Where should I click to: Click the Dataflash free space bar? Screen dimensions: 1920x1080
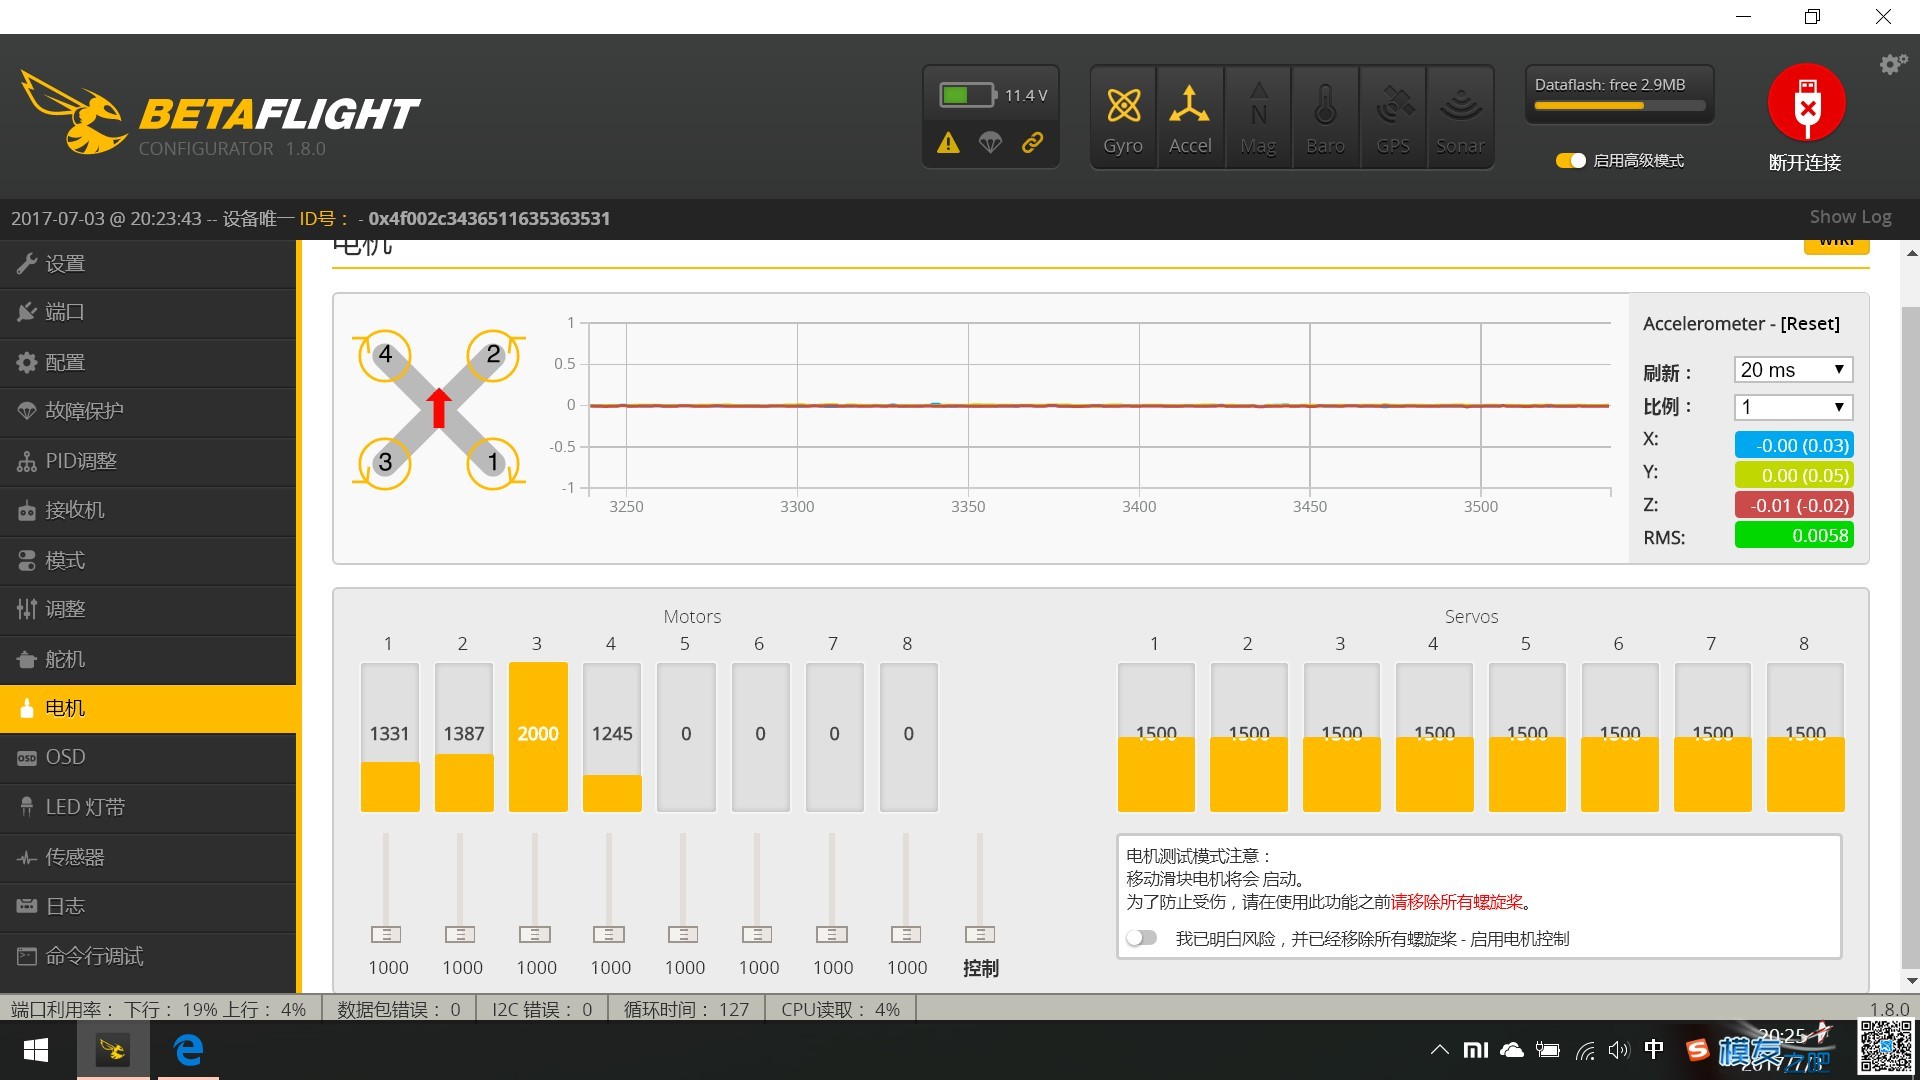tap(1619, 105)
